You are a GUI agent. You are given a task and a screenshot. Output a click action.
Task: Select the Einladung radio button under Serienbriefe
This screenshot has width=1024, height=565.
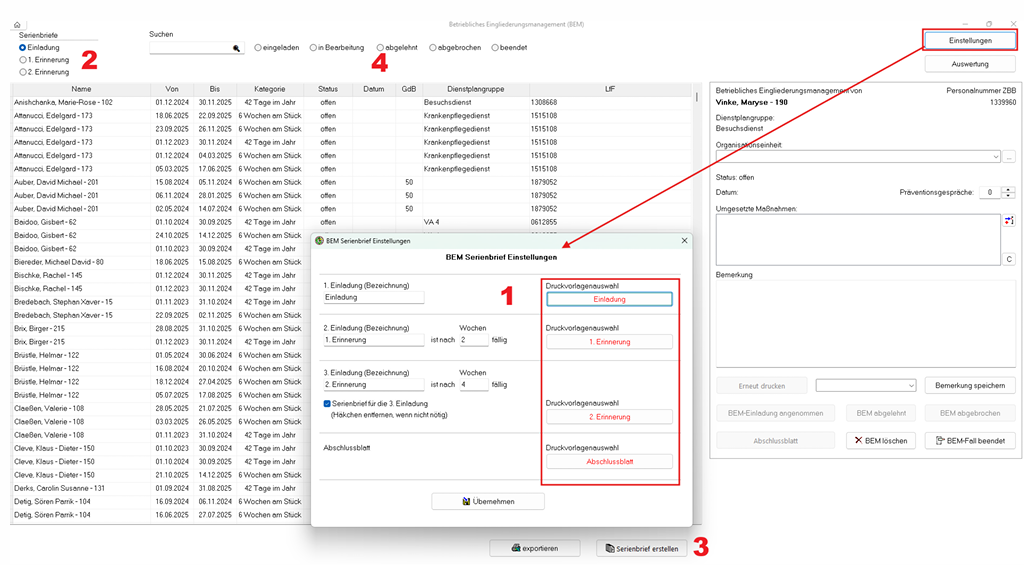pos(23,48)
